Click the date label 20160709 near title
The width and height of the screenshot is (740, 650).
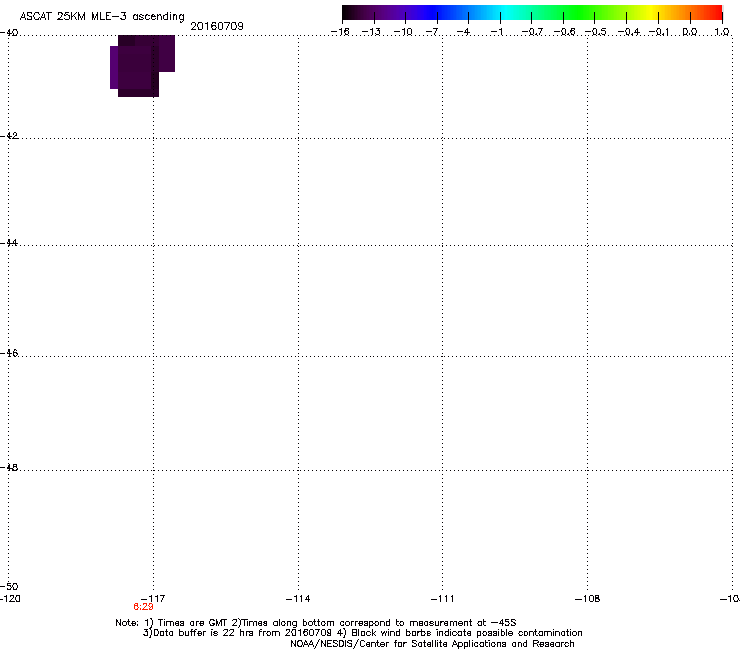[217, 26]
